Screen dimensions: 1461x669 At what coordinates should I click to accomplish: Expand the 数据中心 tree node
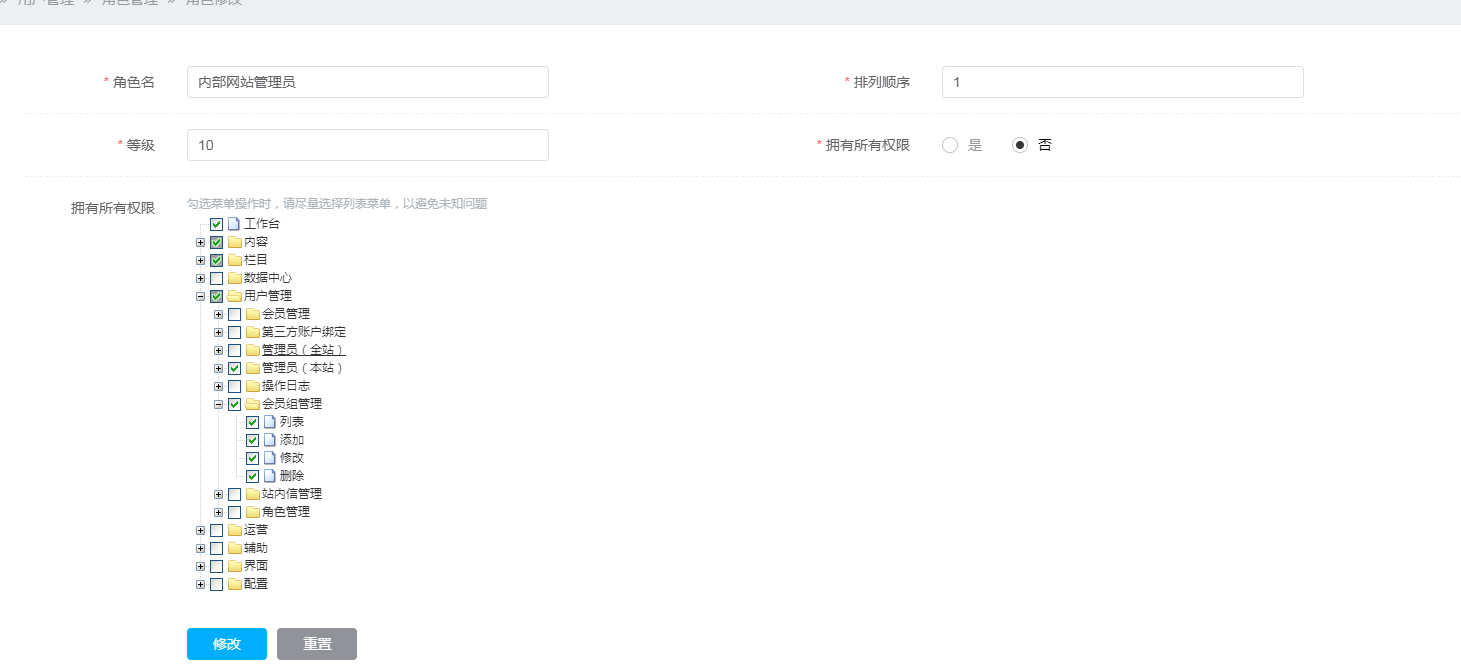click(201, 278)
